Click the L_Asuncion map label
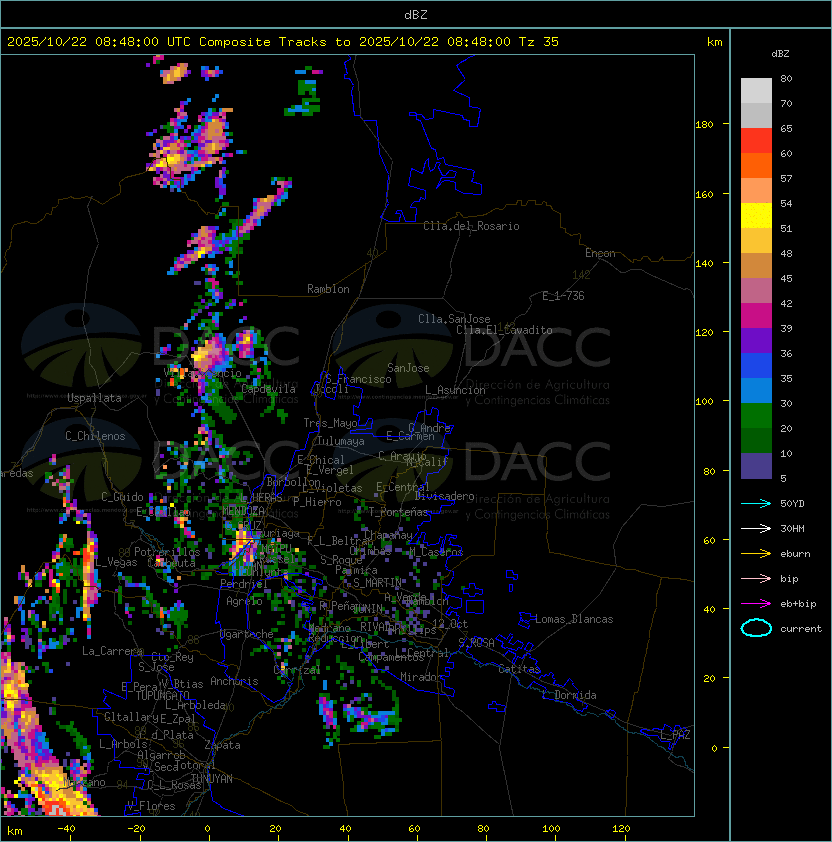 tap(455, 390)
